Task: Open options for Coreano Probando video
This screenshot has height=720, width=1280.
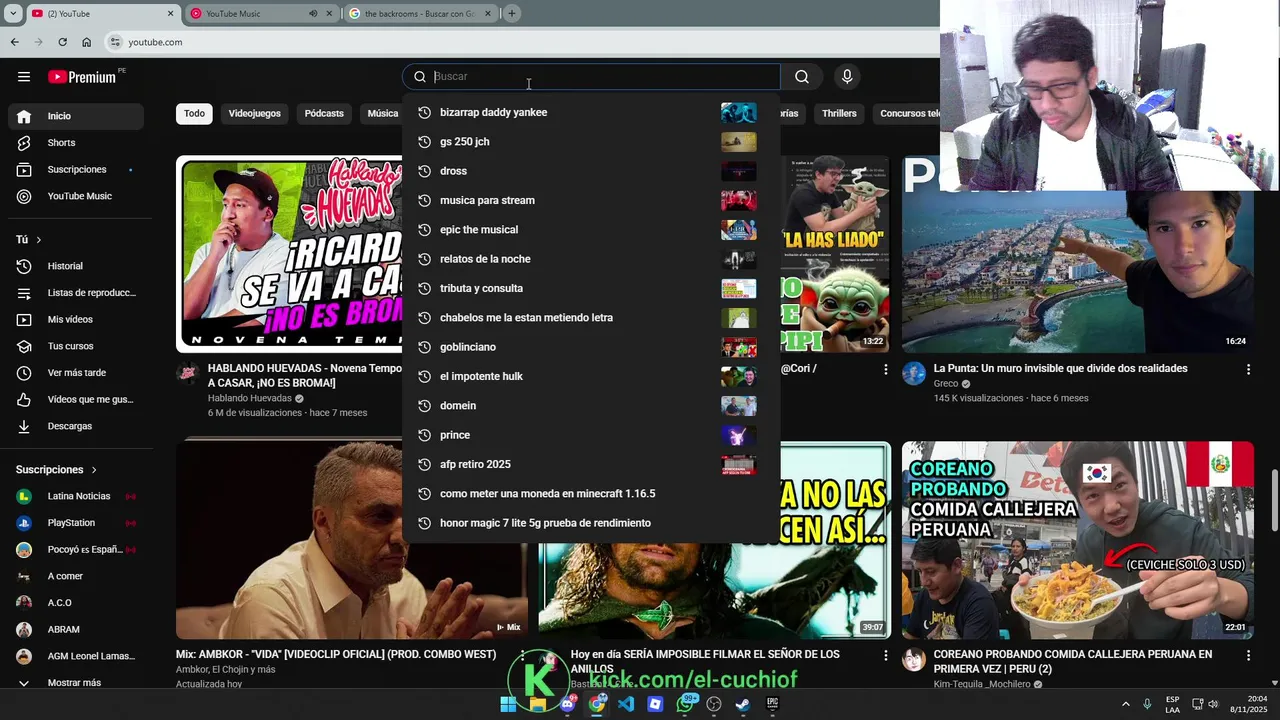Action: coord(1248,655)
